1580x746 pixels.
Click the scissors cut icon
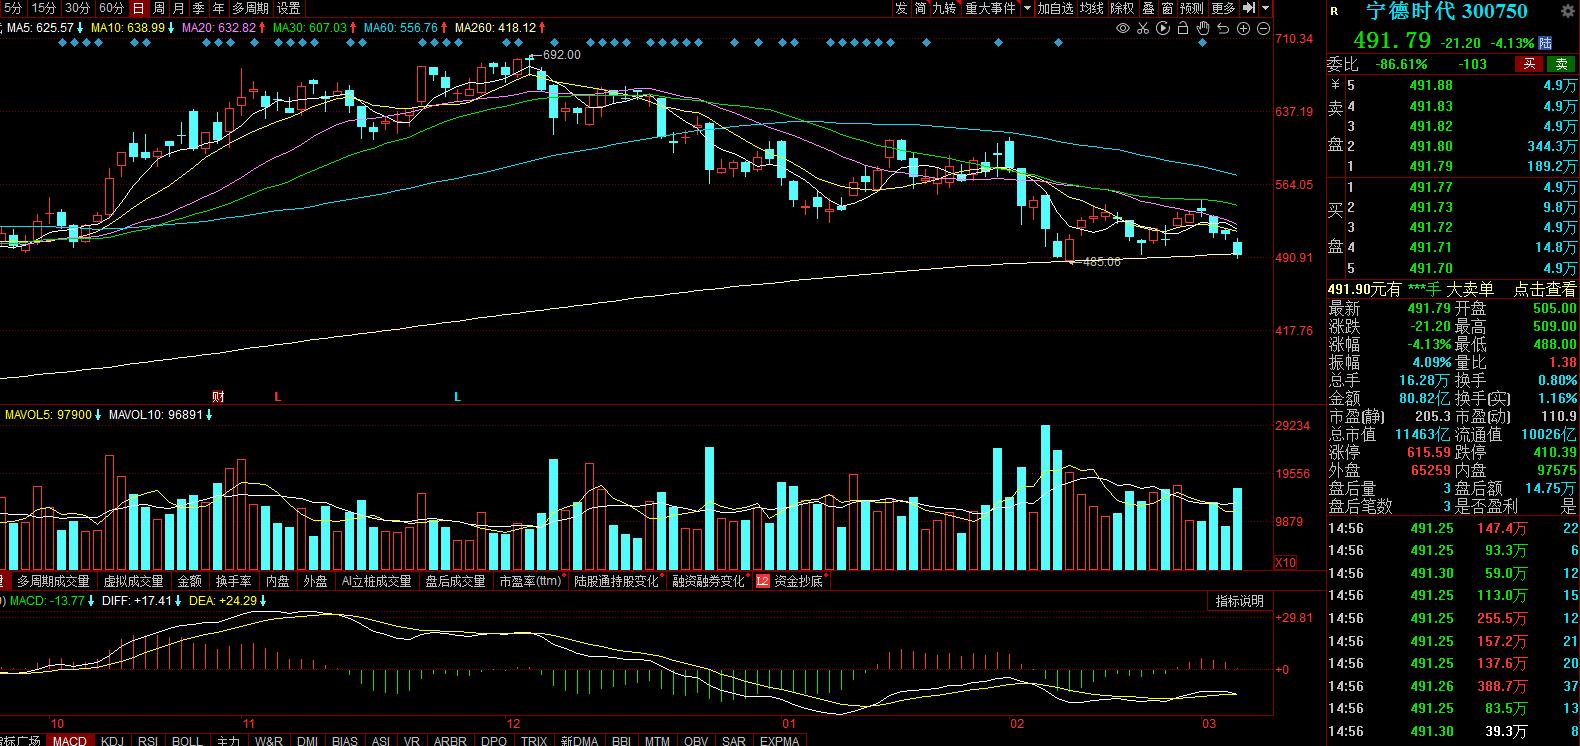[x=1142, y=28]
